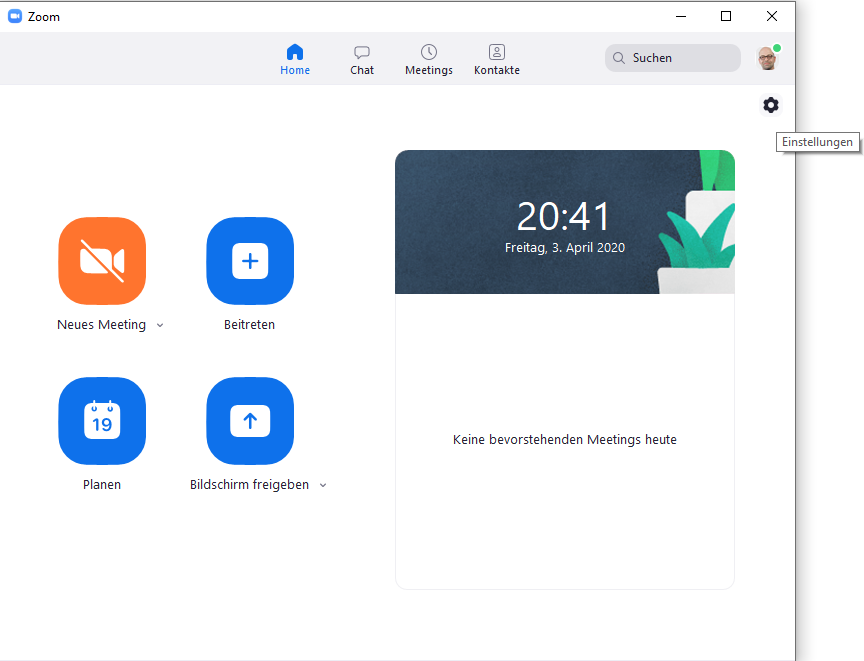Switch to the Home tab
This screenshot has width=864, height=661.
pyautogui.click(x=295, y=59)
